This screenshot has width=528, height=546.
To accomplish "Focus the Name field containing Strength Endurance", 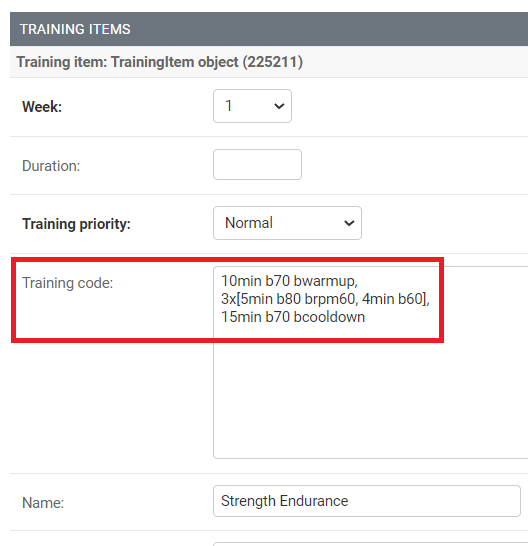I will coord(367,501).
